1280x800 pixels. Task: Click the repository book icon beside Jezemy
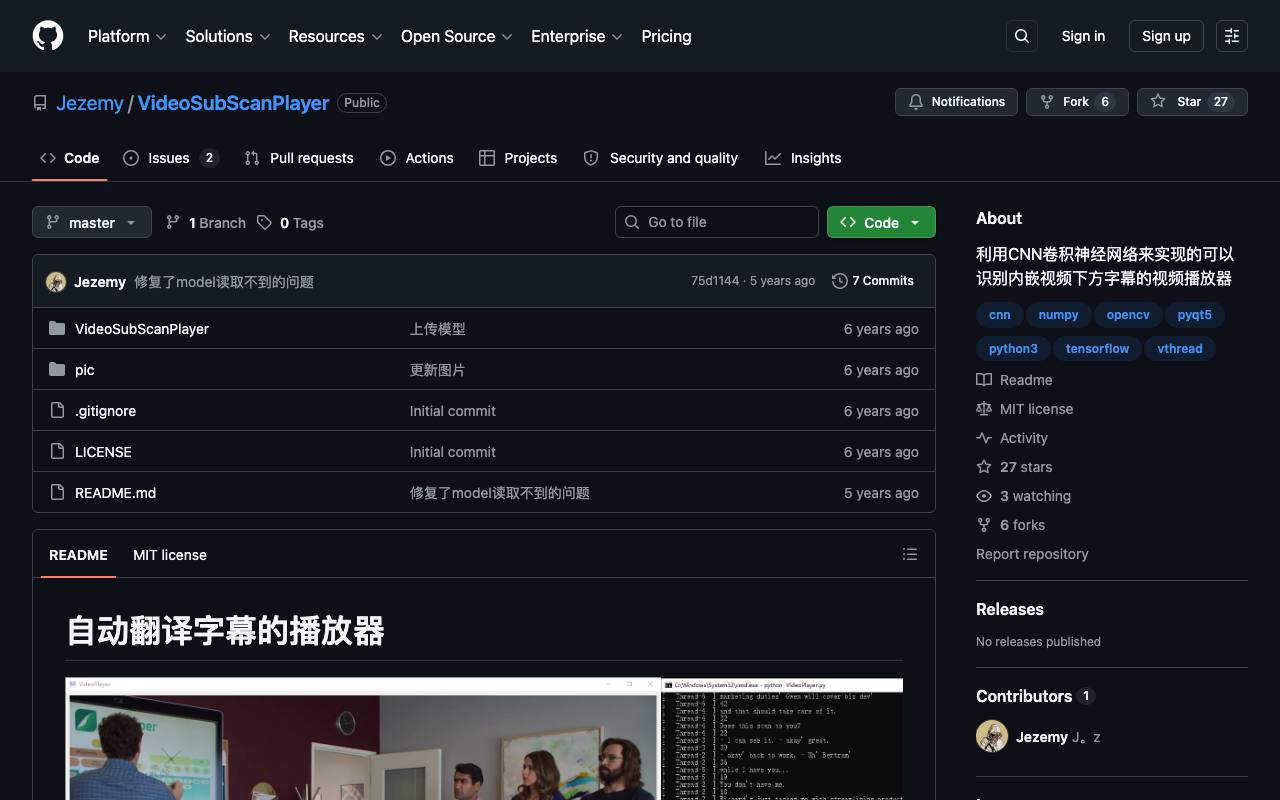coord(40,103)
